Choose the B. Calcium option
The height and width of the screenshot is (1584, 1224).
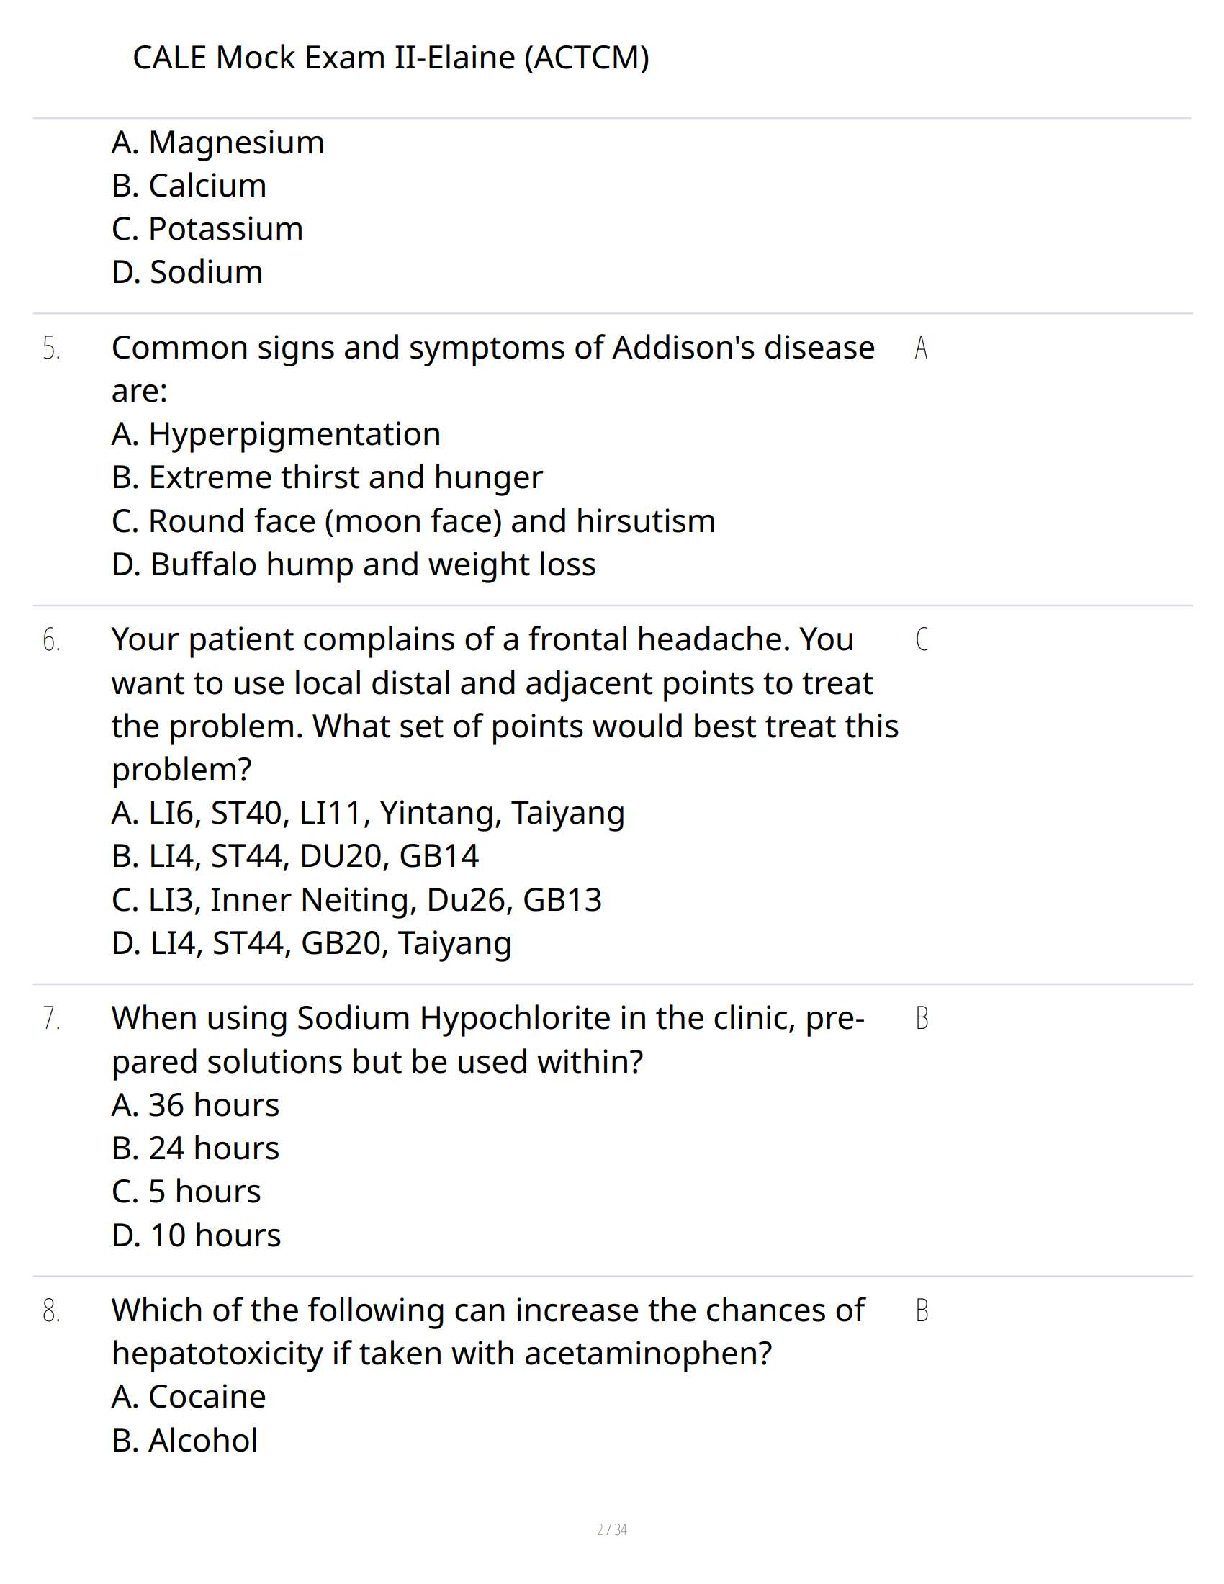[189, 185]
